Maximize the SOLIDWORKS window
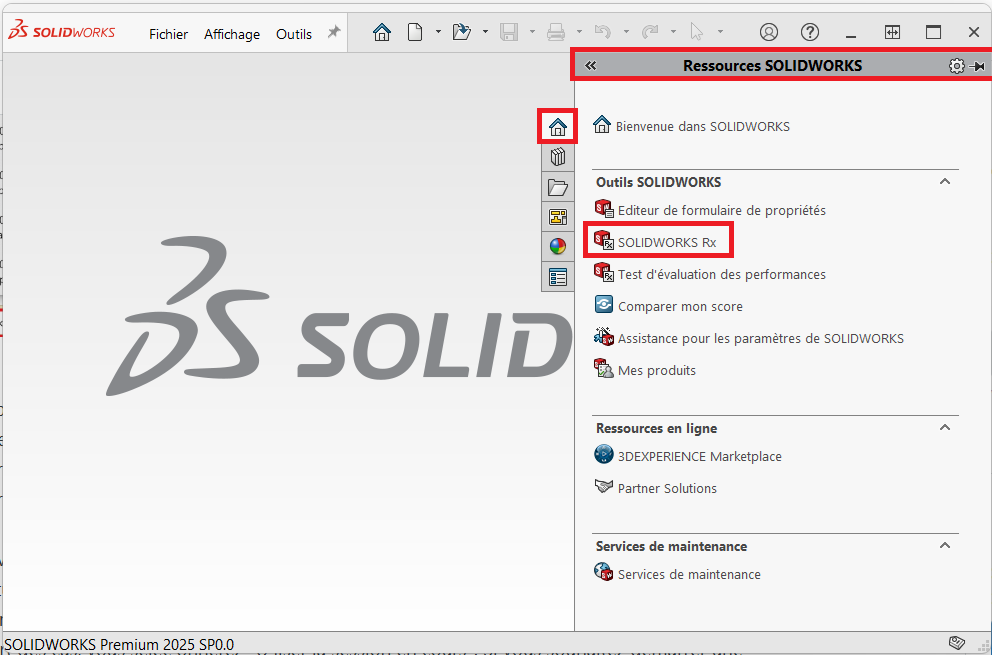 pos(933,32)
